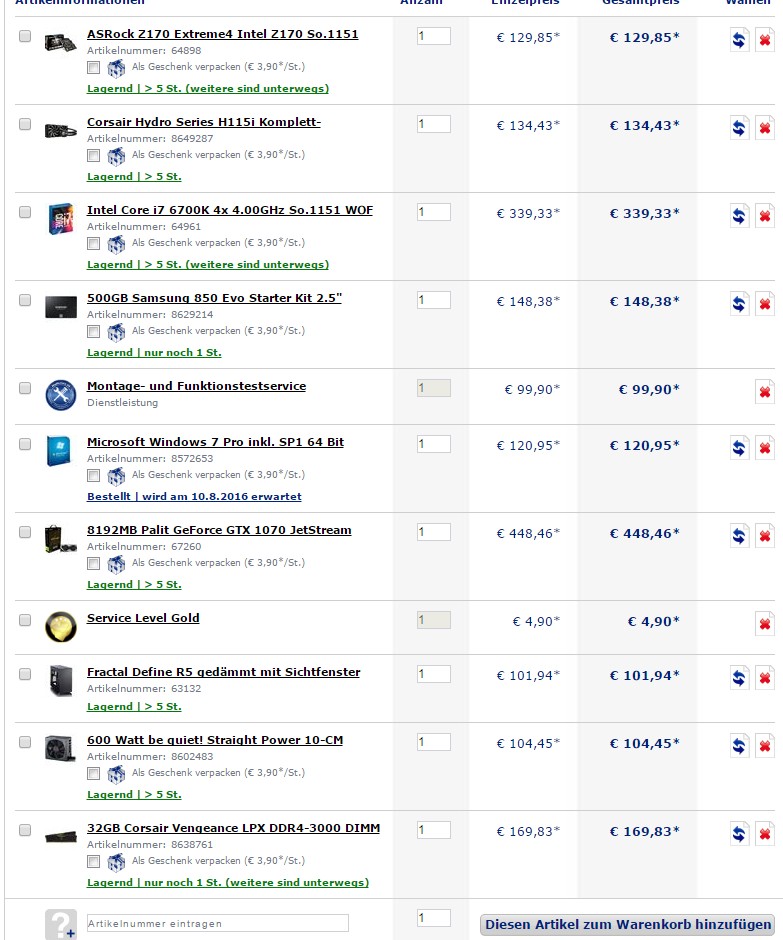The image size is (783, 940).
Task: Click 'Diesen Artikel zum Warenkorb hinzufügen' button
Action: (628, 925)
